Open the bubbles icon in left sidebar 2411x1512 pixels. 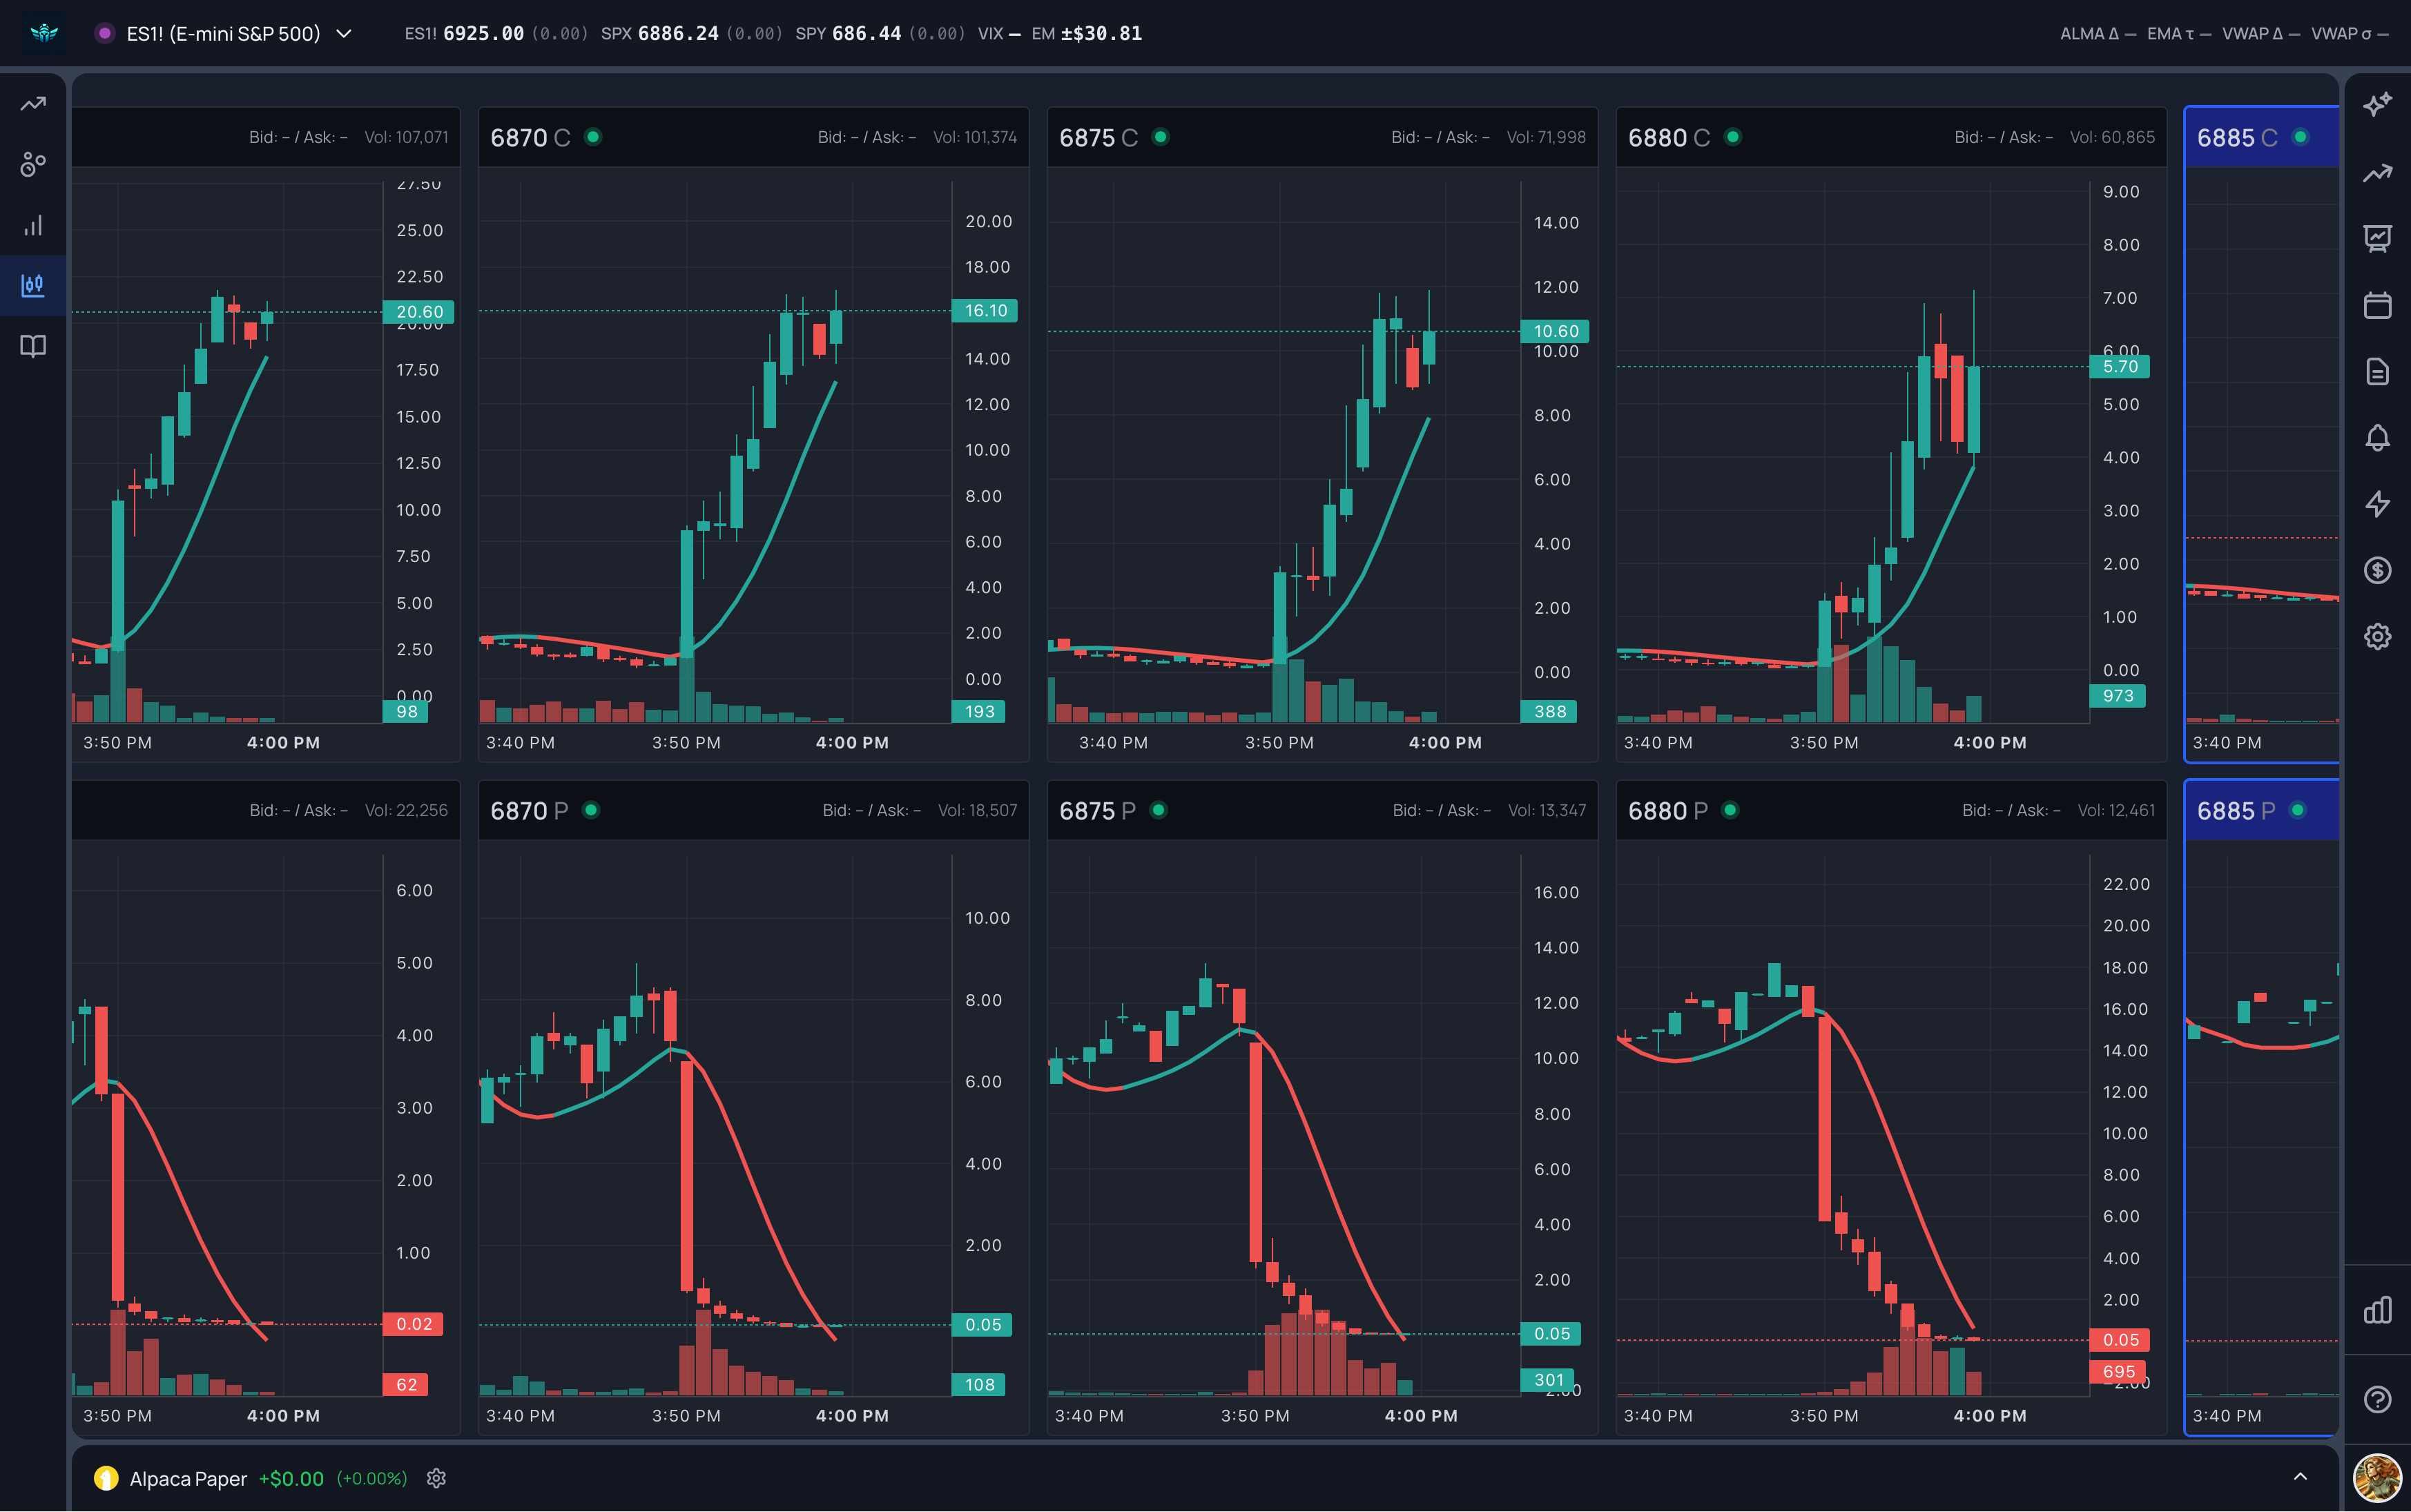click(33, 164)
